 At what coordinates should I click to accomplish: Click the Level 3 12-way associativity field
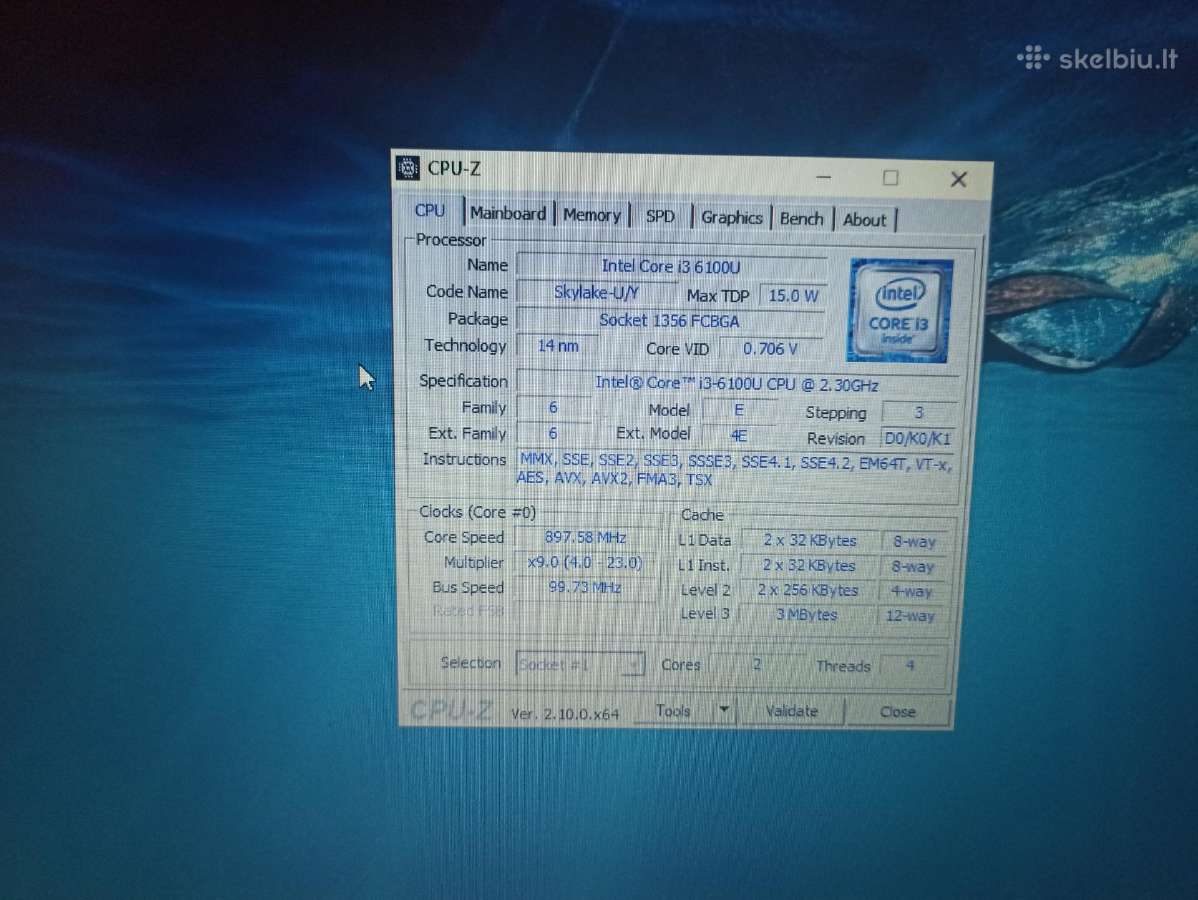point(910,616)
